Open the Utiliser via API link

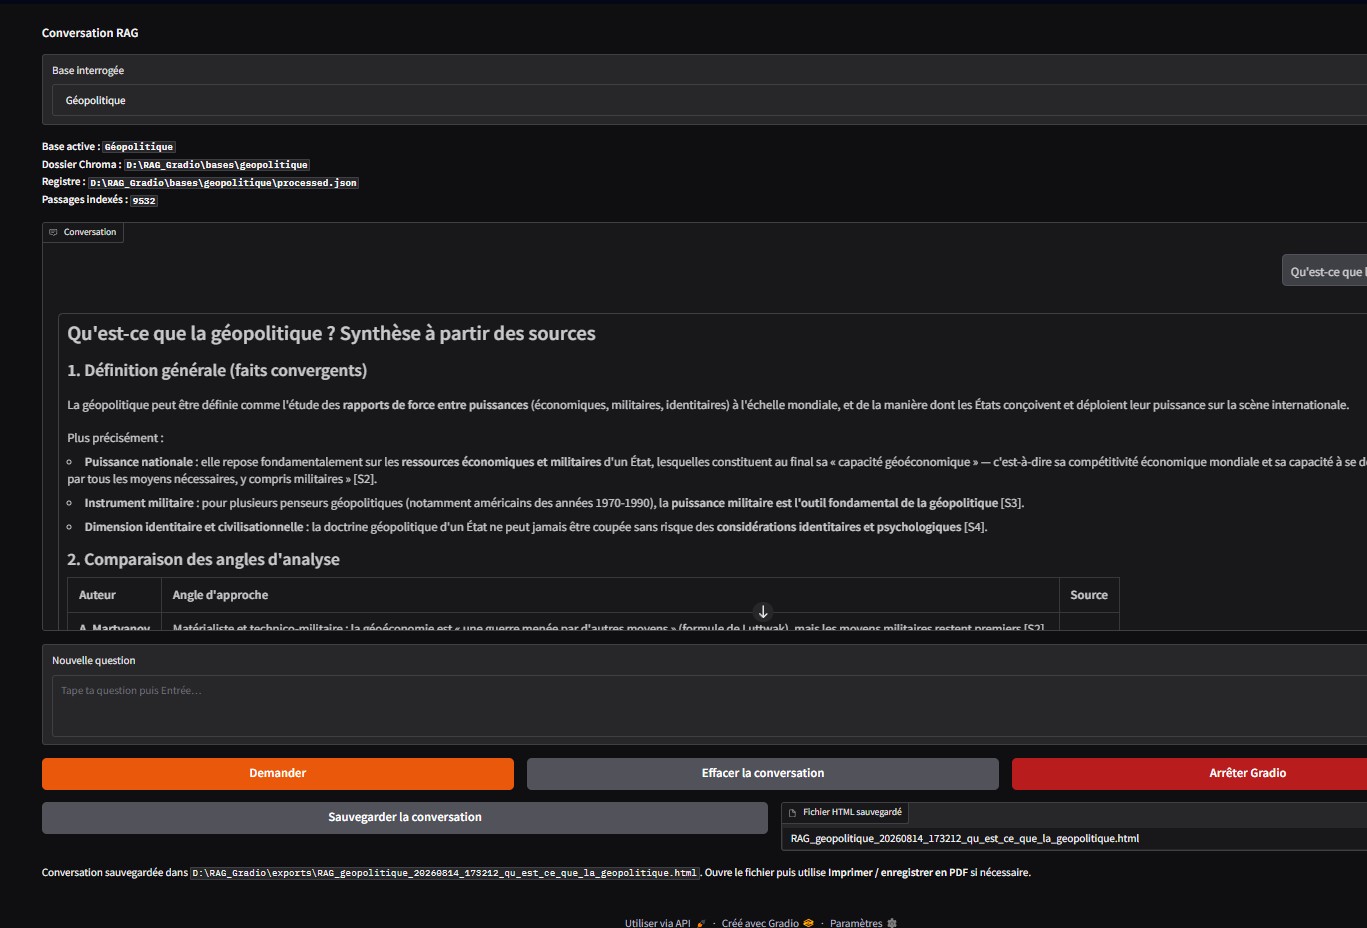coord(658,923)
